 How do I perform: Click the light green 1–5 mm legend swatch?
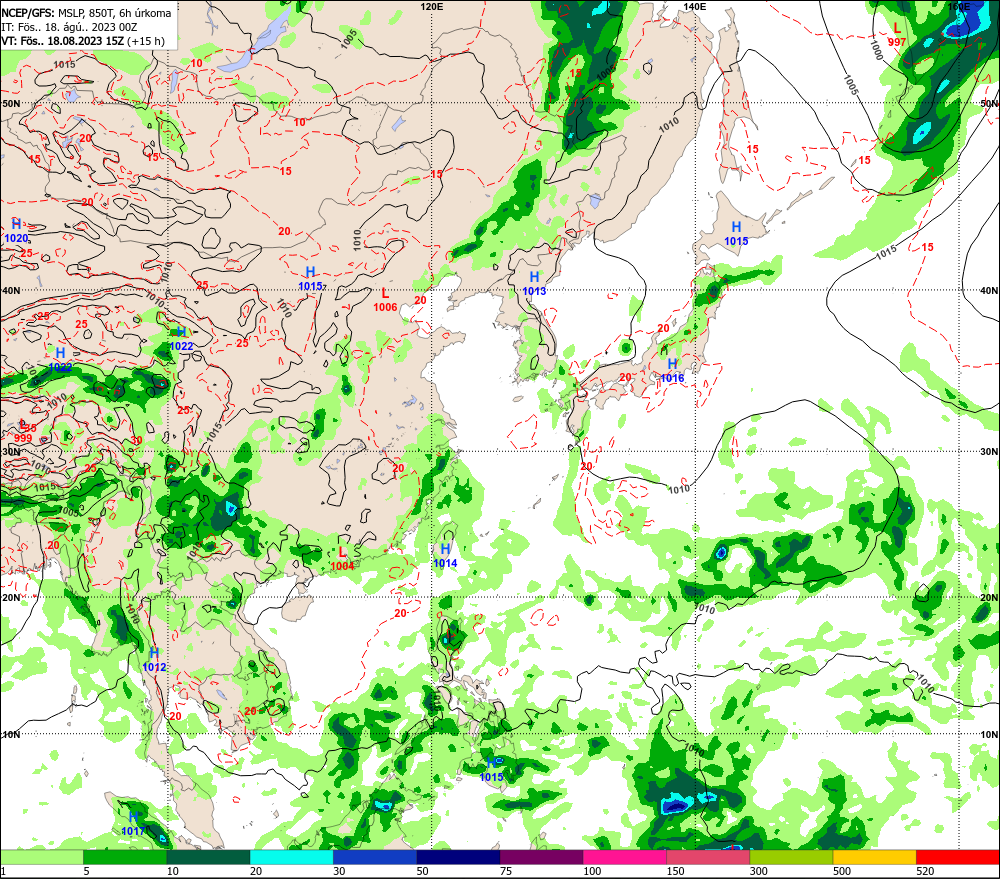(42, 857)
